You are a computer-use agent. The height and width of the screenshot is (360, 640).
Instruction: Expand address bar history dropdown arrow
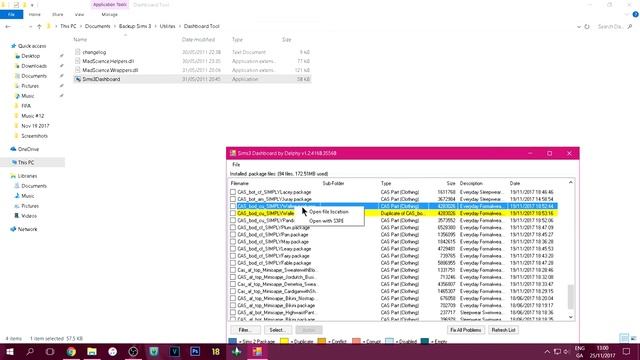[x=578, y=27]
